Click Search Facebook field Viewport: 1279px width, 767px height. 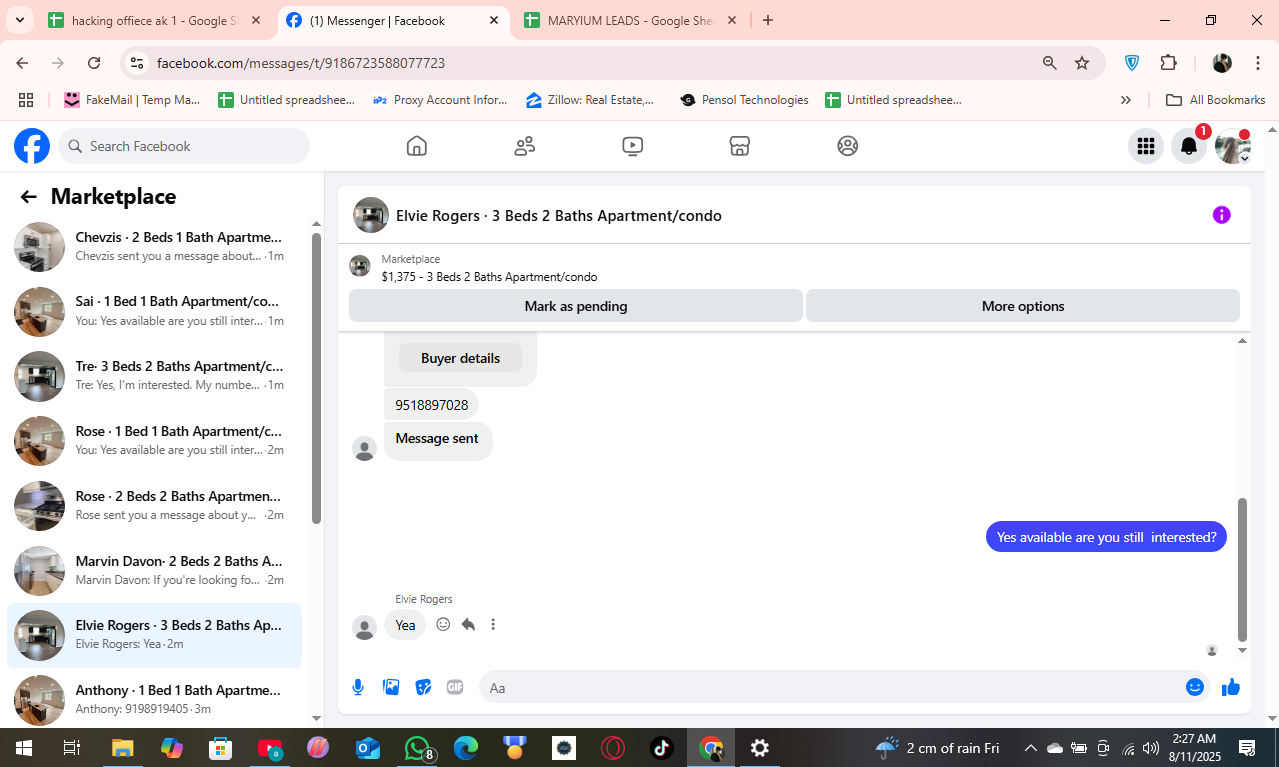coord(184,146)
